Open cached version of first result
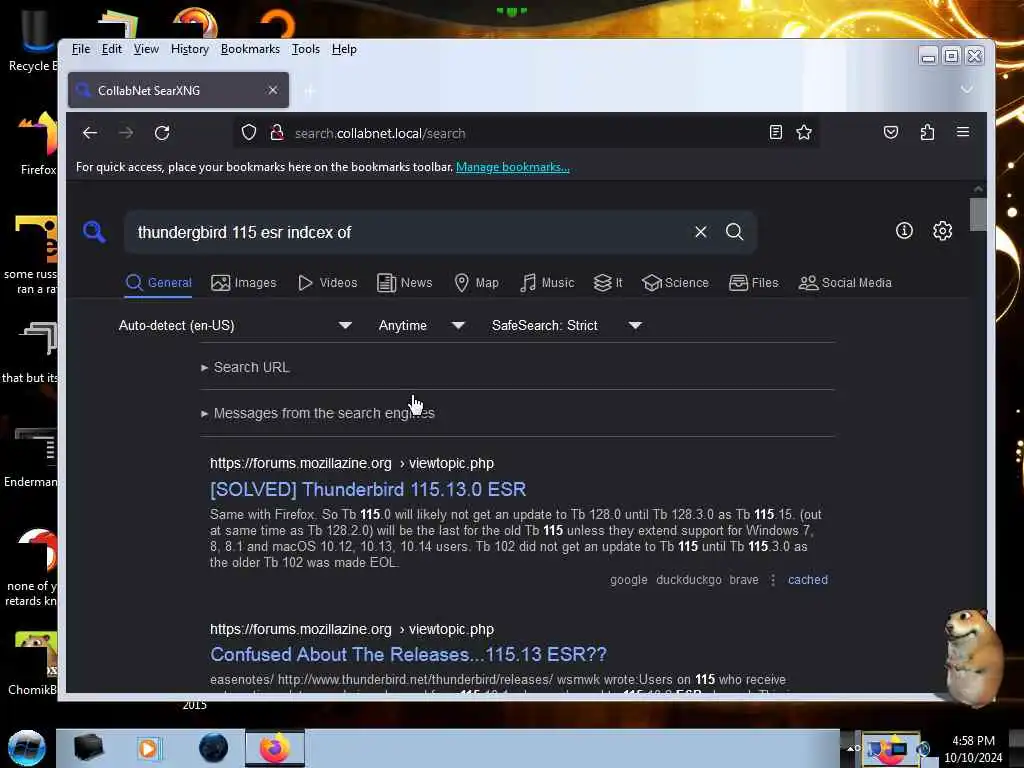Screen dimensions: 1024x768 [x=808, y=580]
